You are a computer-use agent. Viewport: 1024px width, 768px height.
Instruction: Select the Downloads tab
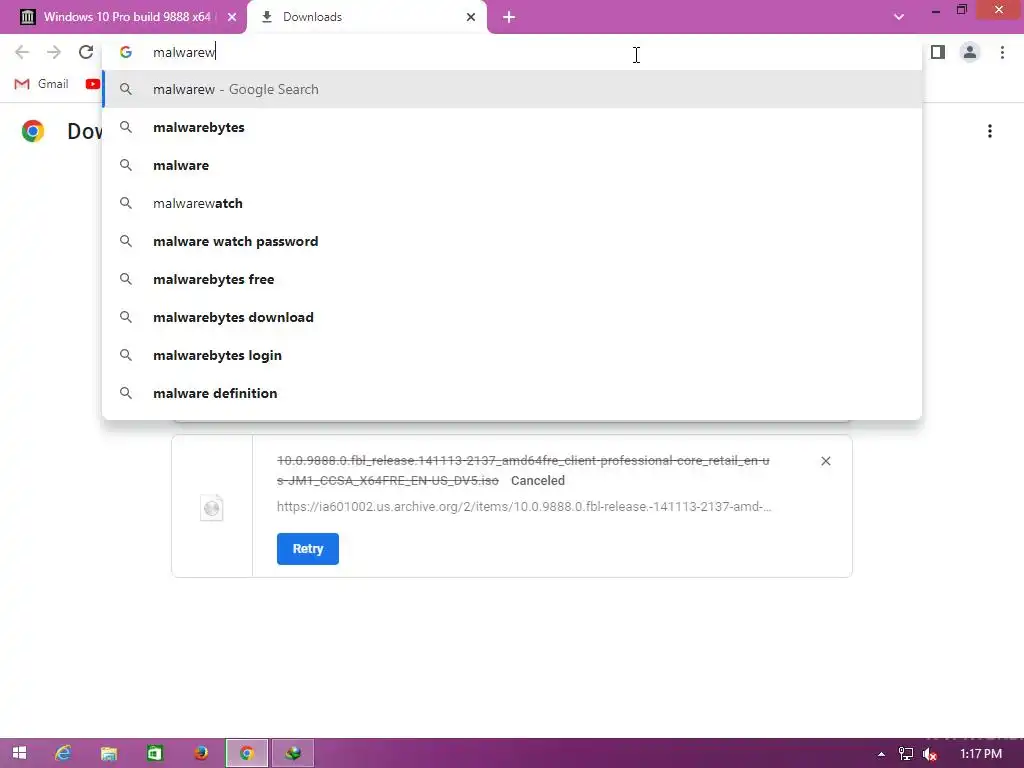pyautogui.click(x=366, y=17)
